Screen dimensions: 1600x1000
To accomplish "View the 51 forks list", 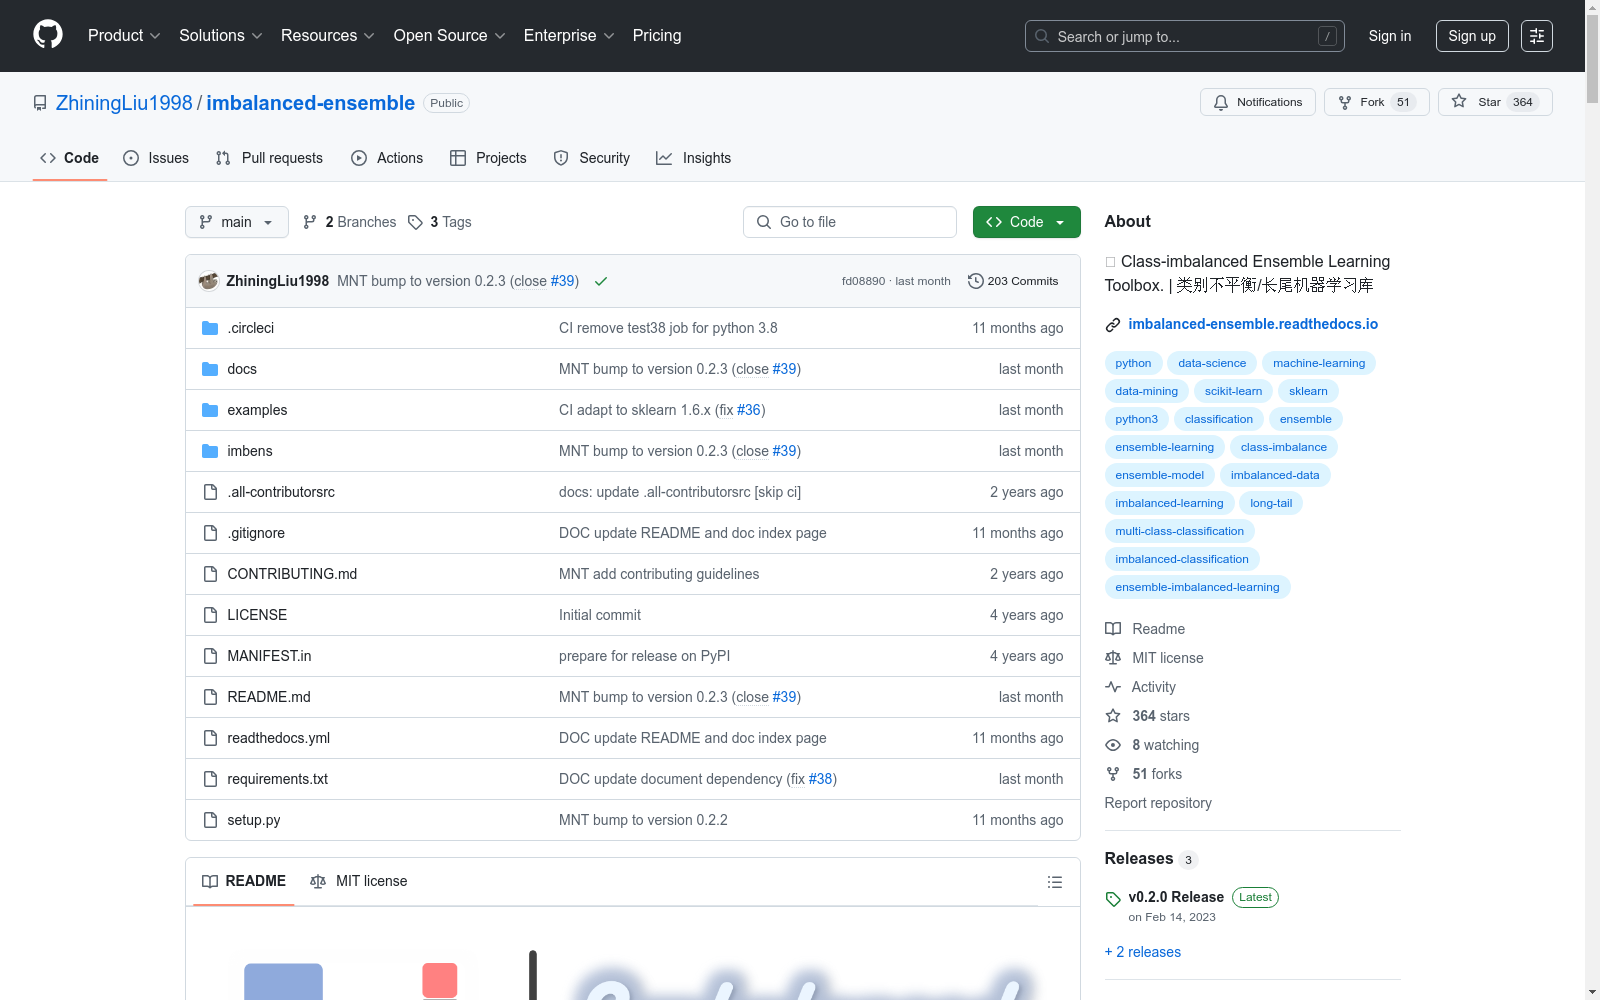I will coord(1143,774).
